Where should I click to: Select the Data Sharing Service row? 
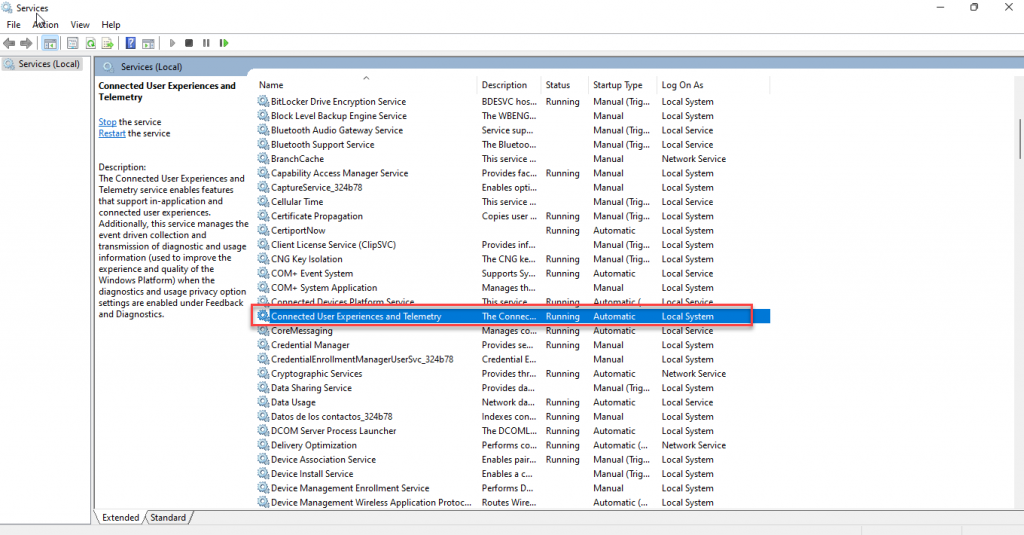(513, 388)
